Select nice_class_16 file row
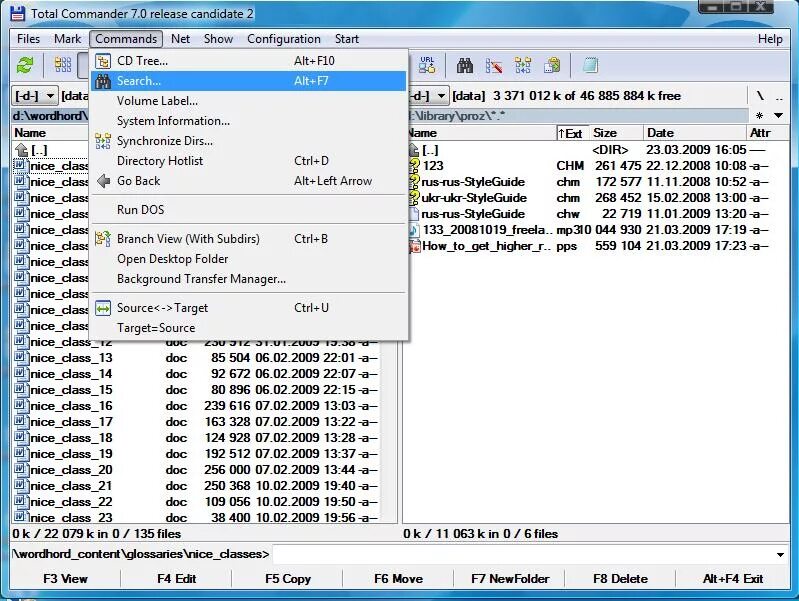This screenshot has width=799, height=601. [196, 406]
